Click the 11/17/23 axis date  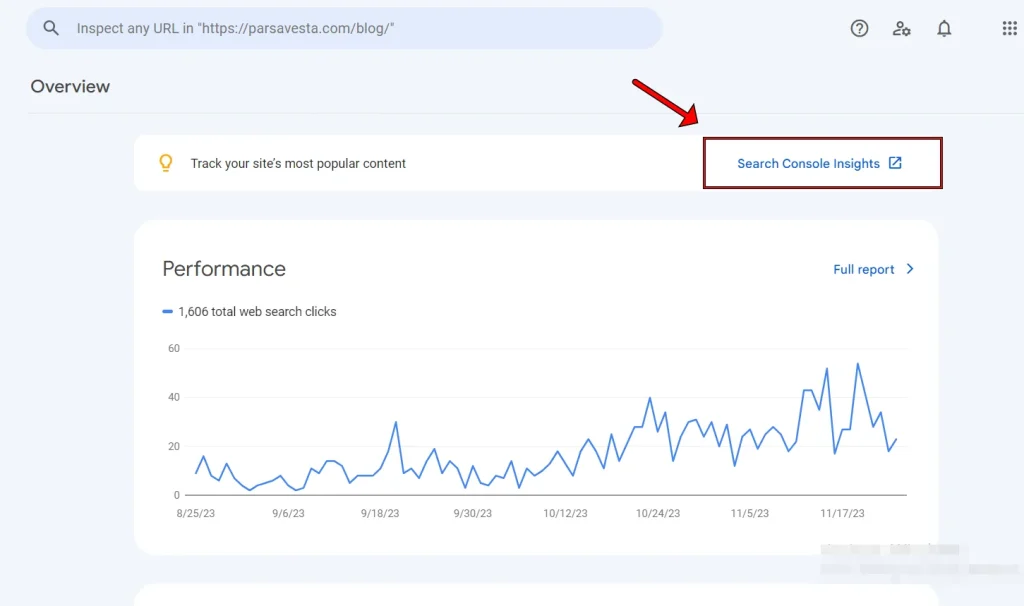point(842,513)
